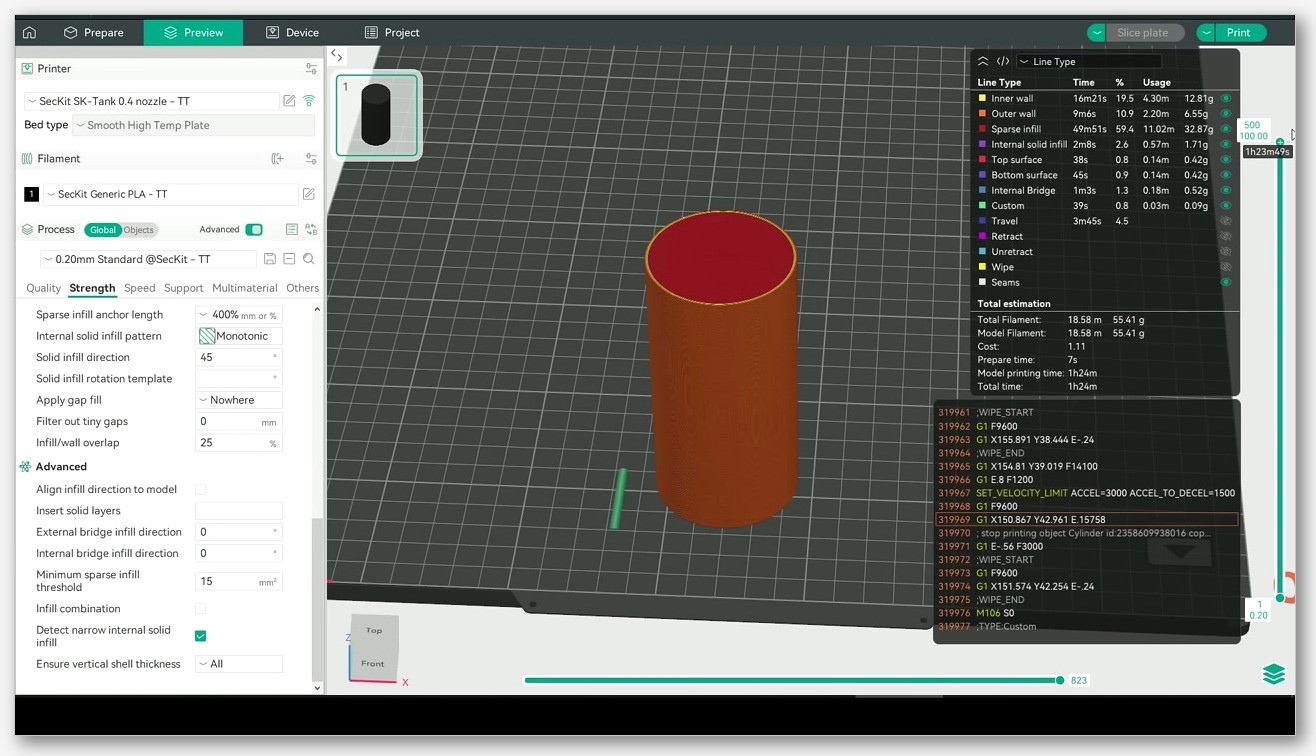Image resolution: width=1316 pixels, height=756 pixels.
Task: Open printer preset dropdown
Action: (x=152, y=101)
